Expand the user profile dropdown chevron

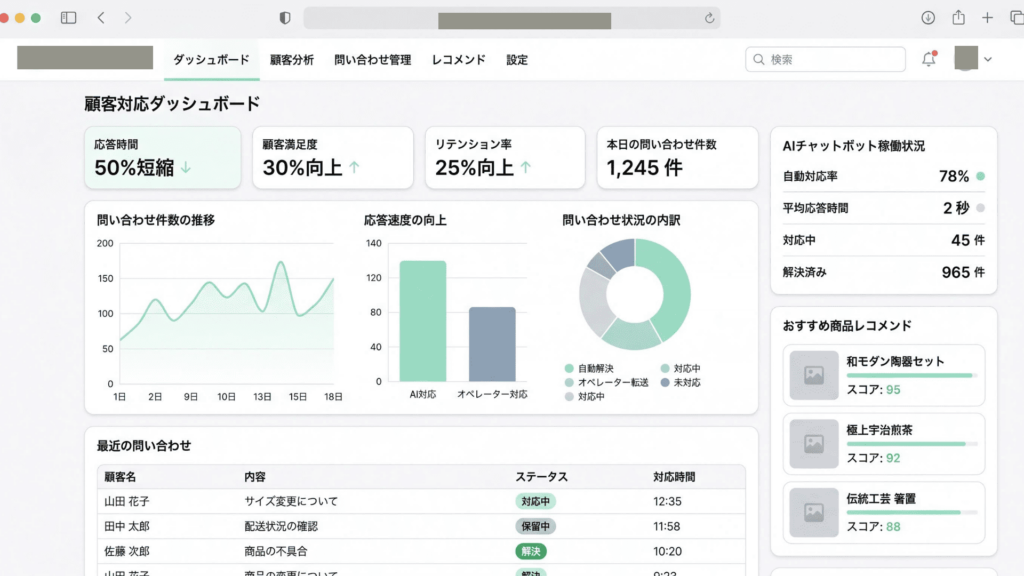(x=988, y=59)
